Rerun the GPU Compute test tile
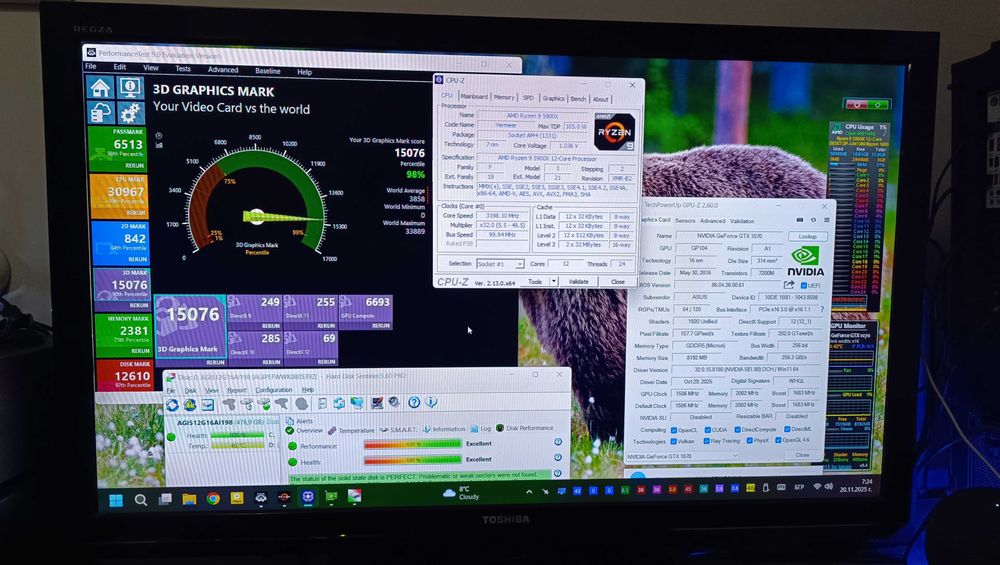 coord(381,326)
